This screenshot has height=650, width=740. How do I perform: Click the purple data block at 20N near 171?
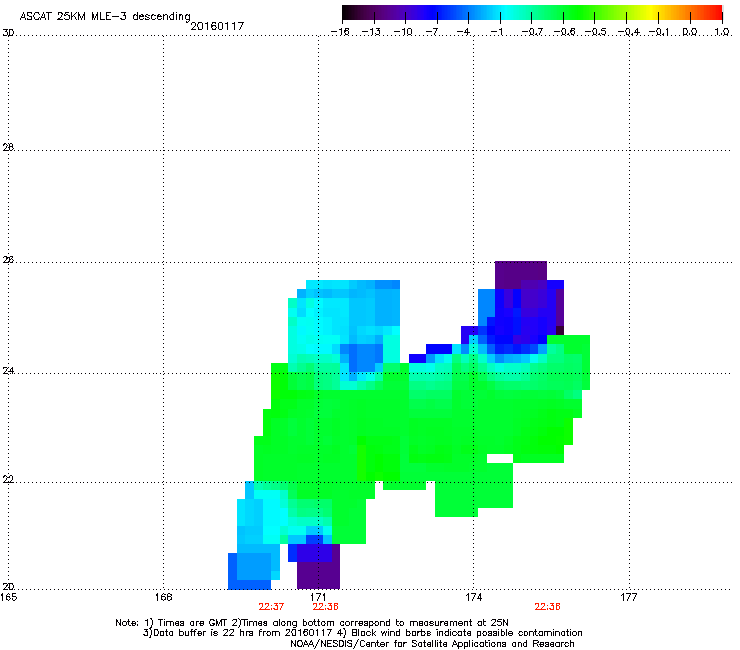318,575
